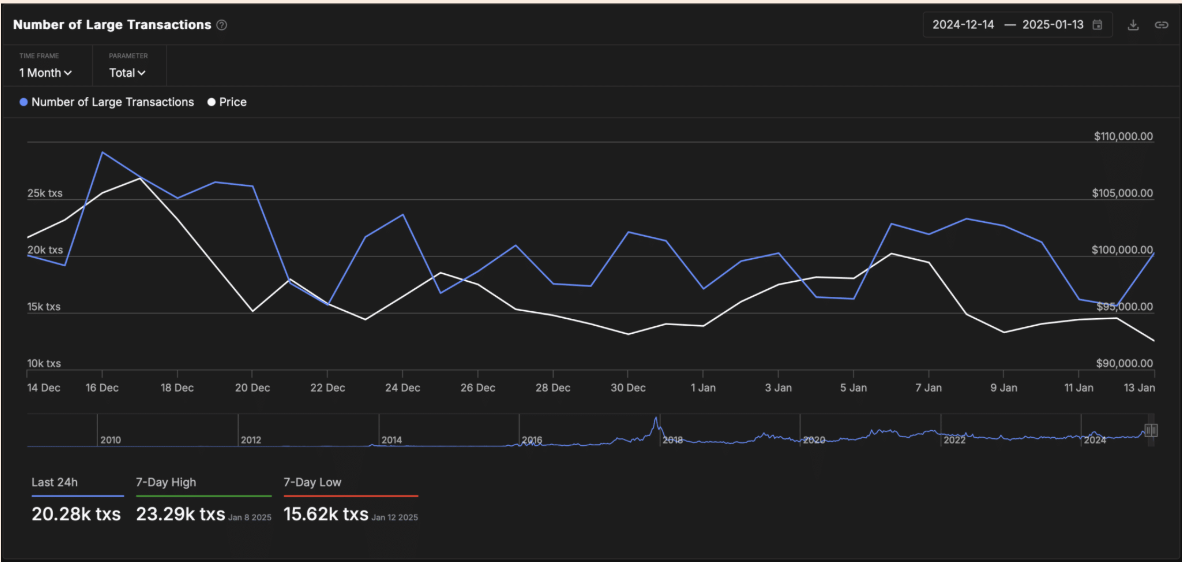Click the 13 Jan x-axis label
Image resolution: width=1182 pixels, height=562 pixels.
(1141, 388)
